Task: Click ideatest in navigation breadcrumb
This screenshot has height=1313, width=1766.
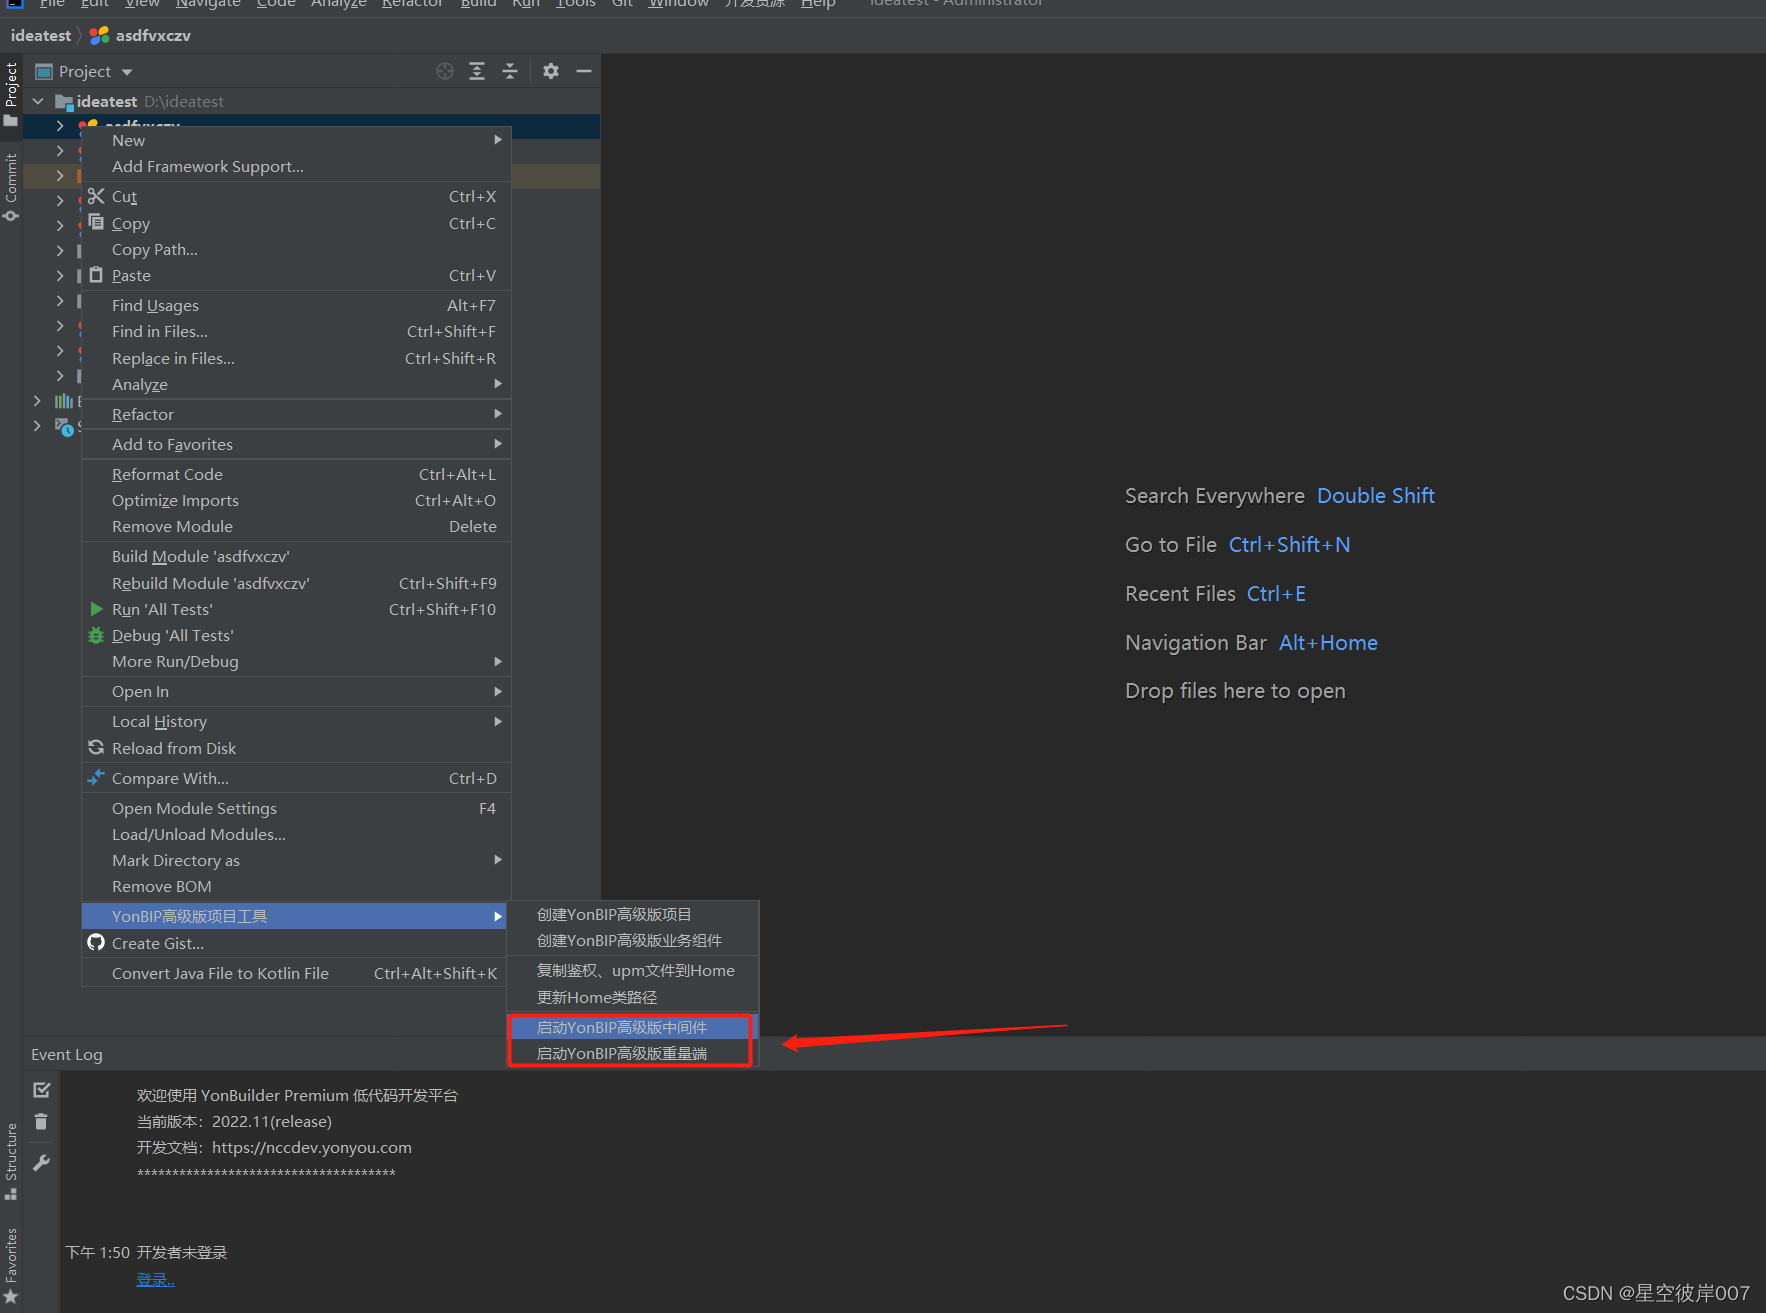Action: click(41, 35)
